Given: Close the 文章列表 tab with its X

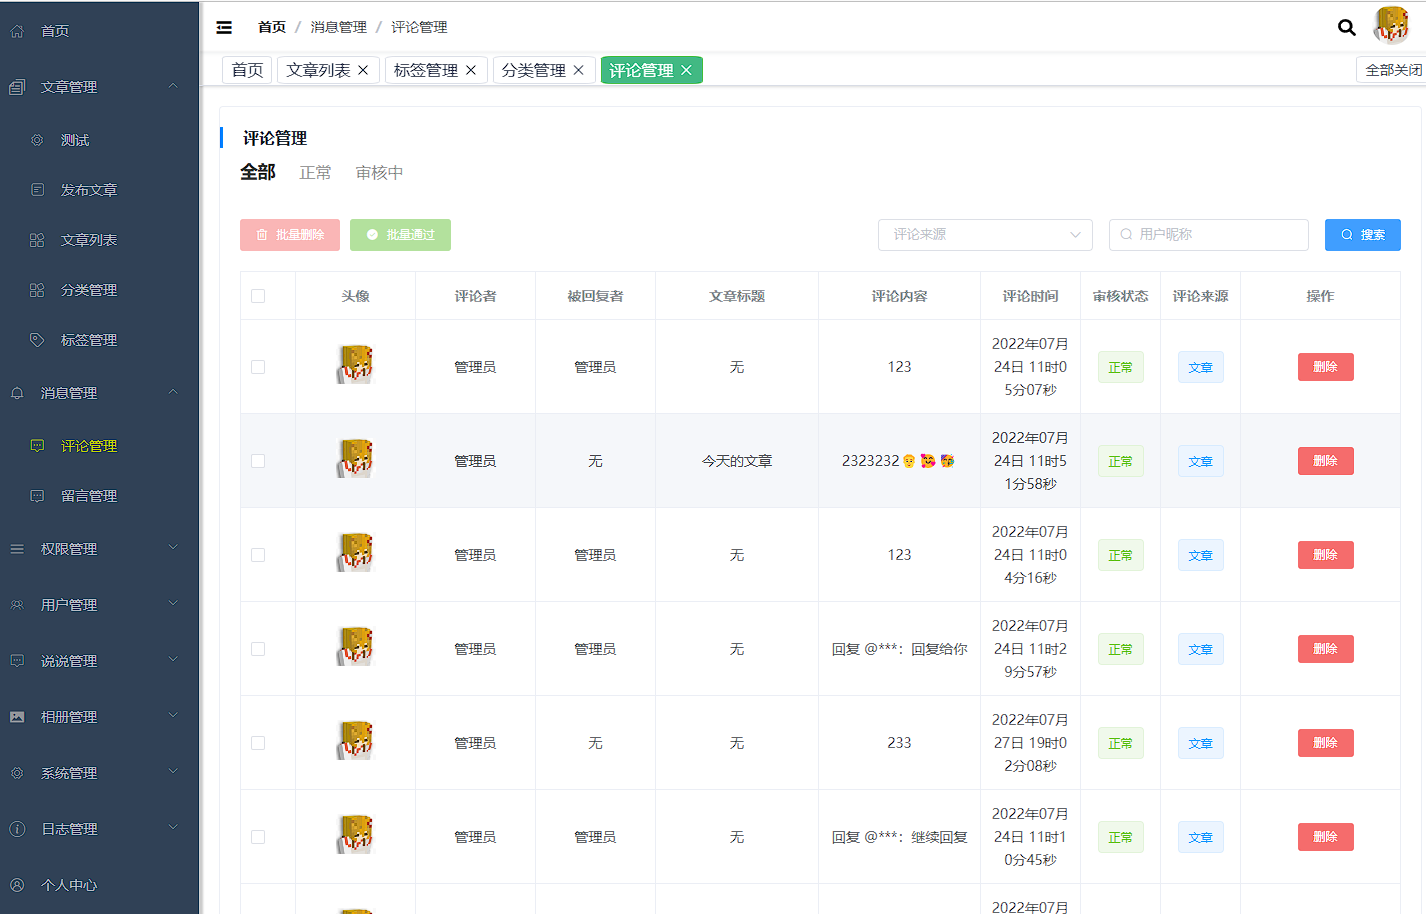Looking at the screenshot, I should click(363, 70).
